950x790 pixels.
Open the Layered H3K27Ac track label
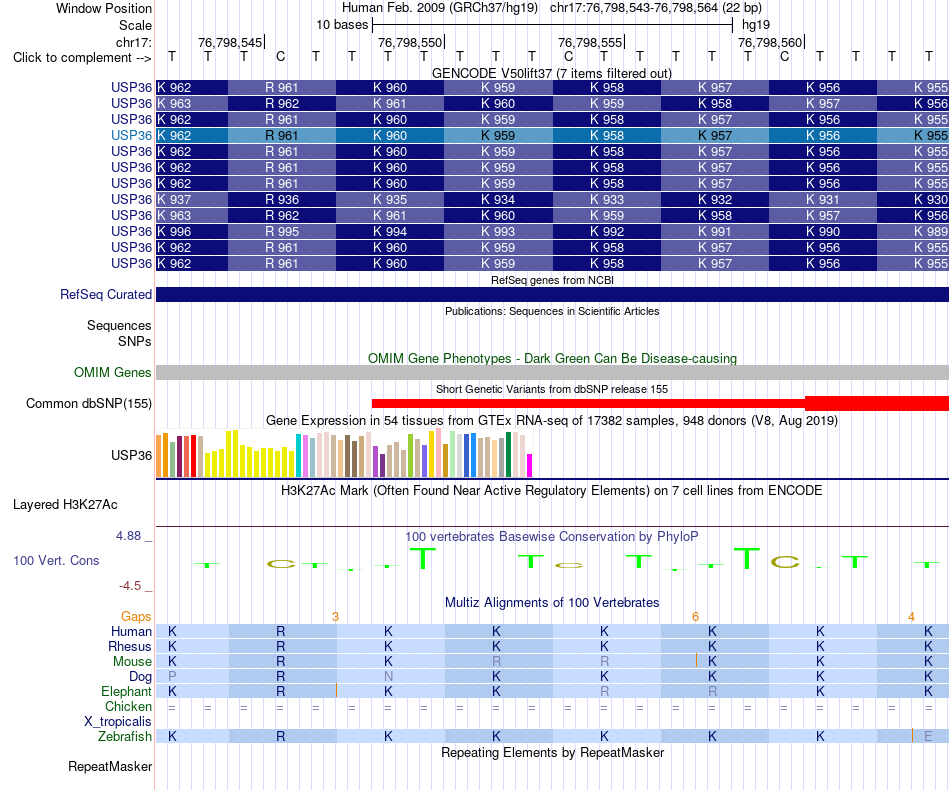[x=65, y=505]
